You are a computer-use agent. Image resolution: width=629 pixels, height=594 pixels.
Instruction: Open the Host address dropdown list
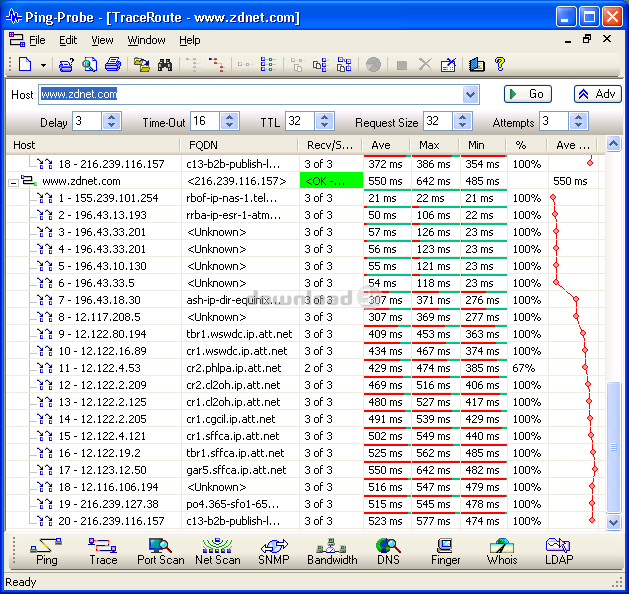click(470, 95)
